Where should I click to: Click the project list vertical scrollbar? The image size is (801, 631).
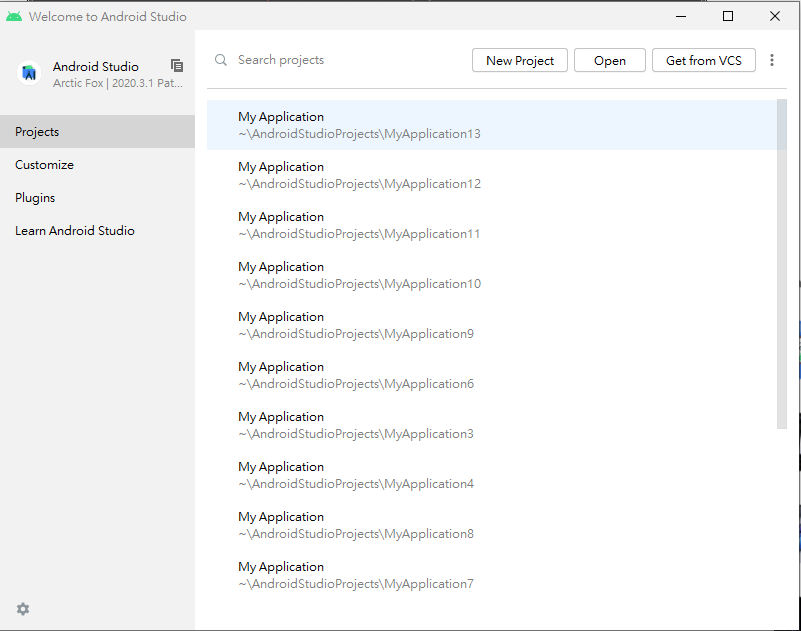782,264
